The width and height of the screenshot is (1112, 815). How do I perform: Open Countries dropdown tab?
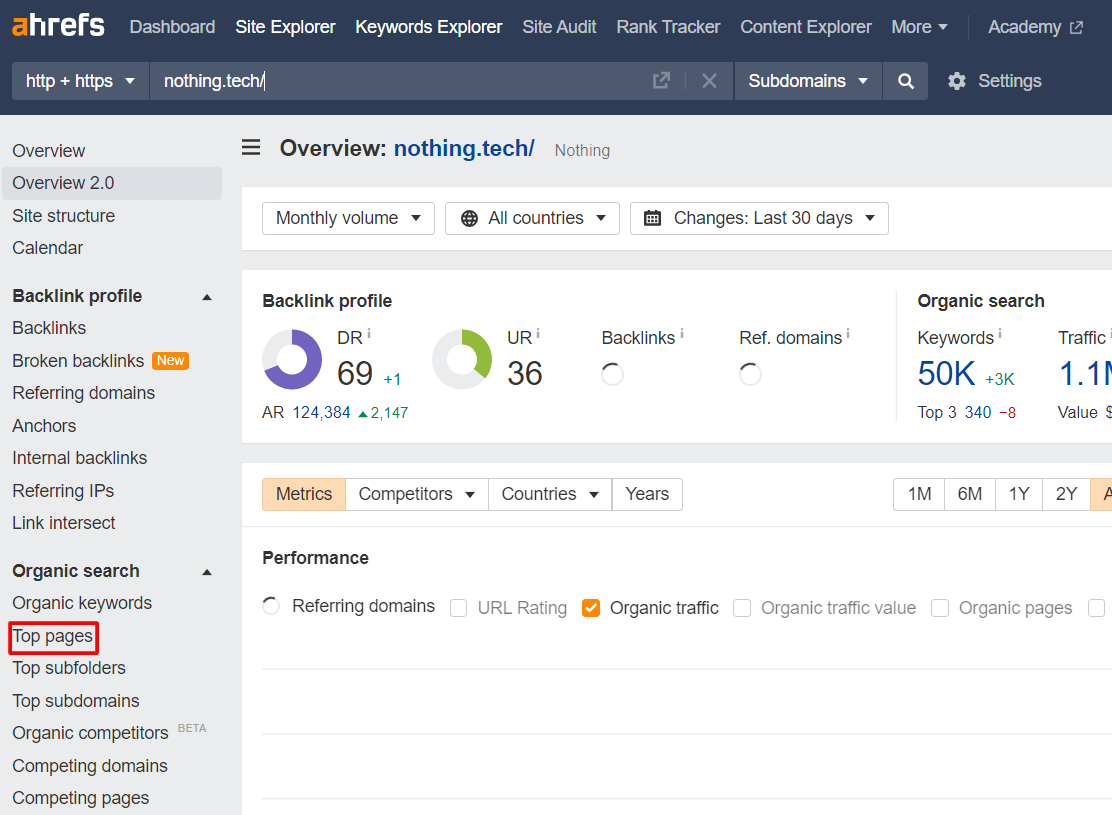[x=550, y=494]
